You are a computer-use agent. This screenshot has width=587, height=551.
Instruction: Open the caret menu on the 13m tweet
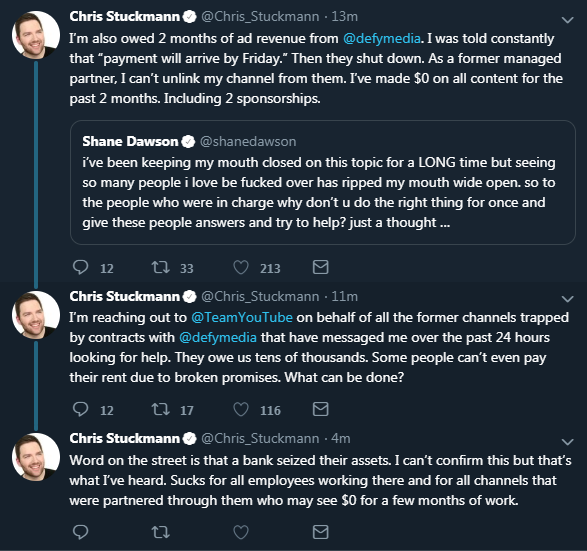click(x=568, y=20)
